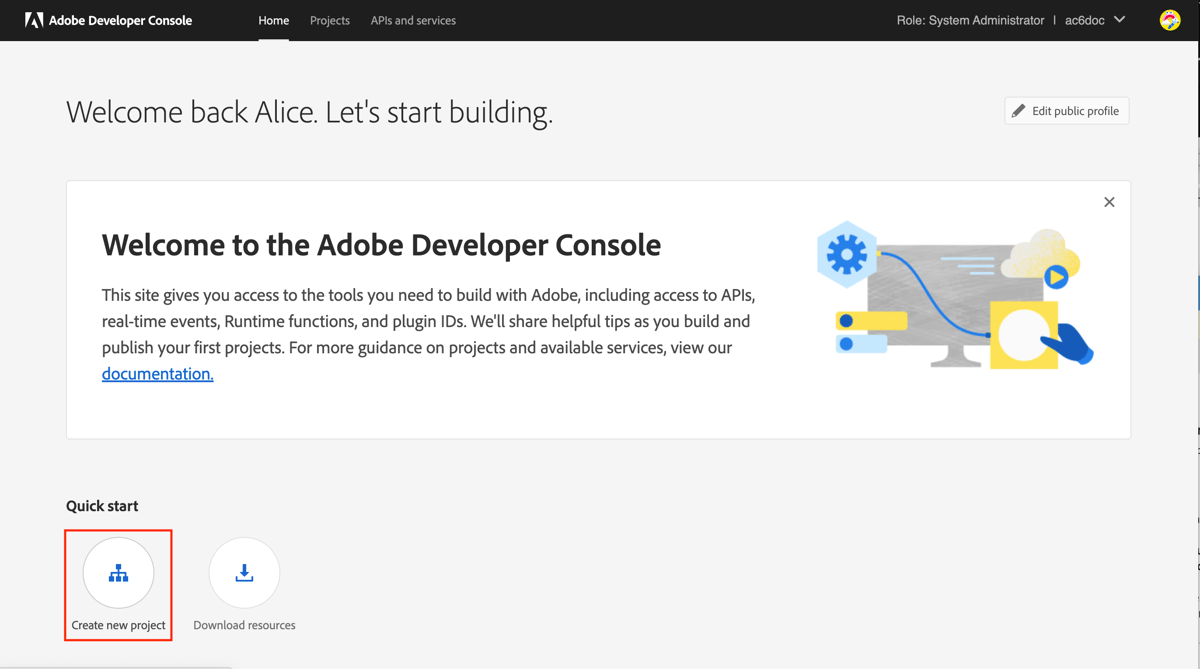This screenshot has height=669, width=1200.
Task: Switch to the Projects tab
Action: (x=329, y=20)
